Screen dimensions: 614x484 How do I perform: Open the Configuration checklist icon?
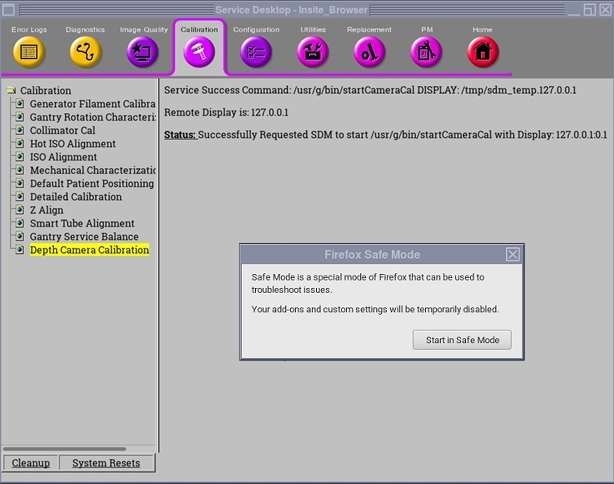pos(256,51)
